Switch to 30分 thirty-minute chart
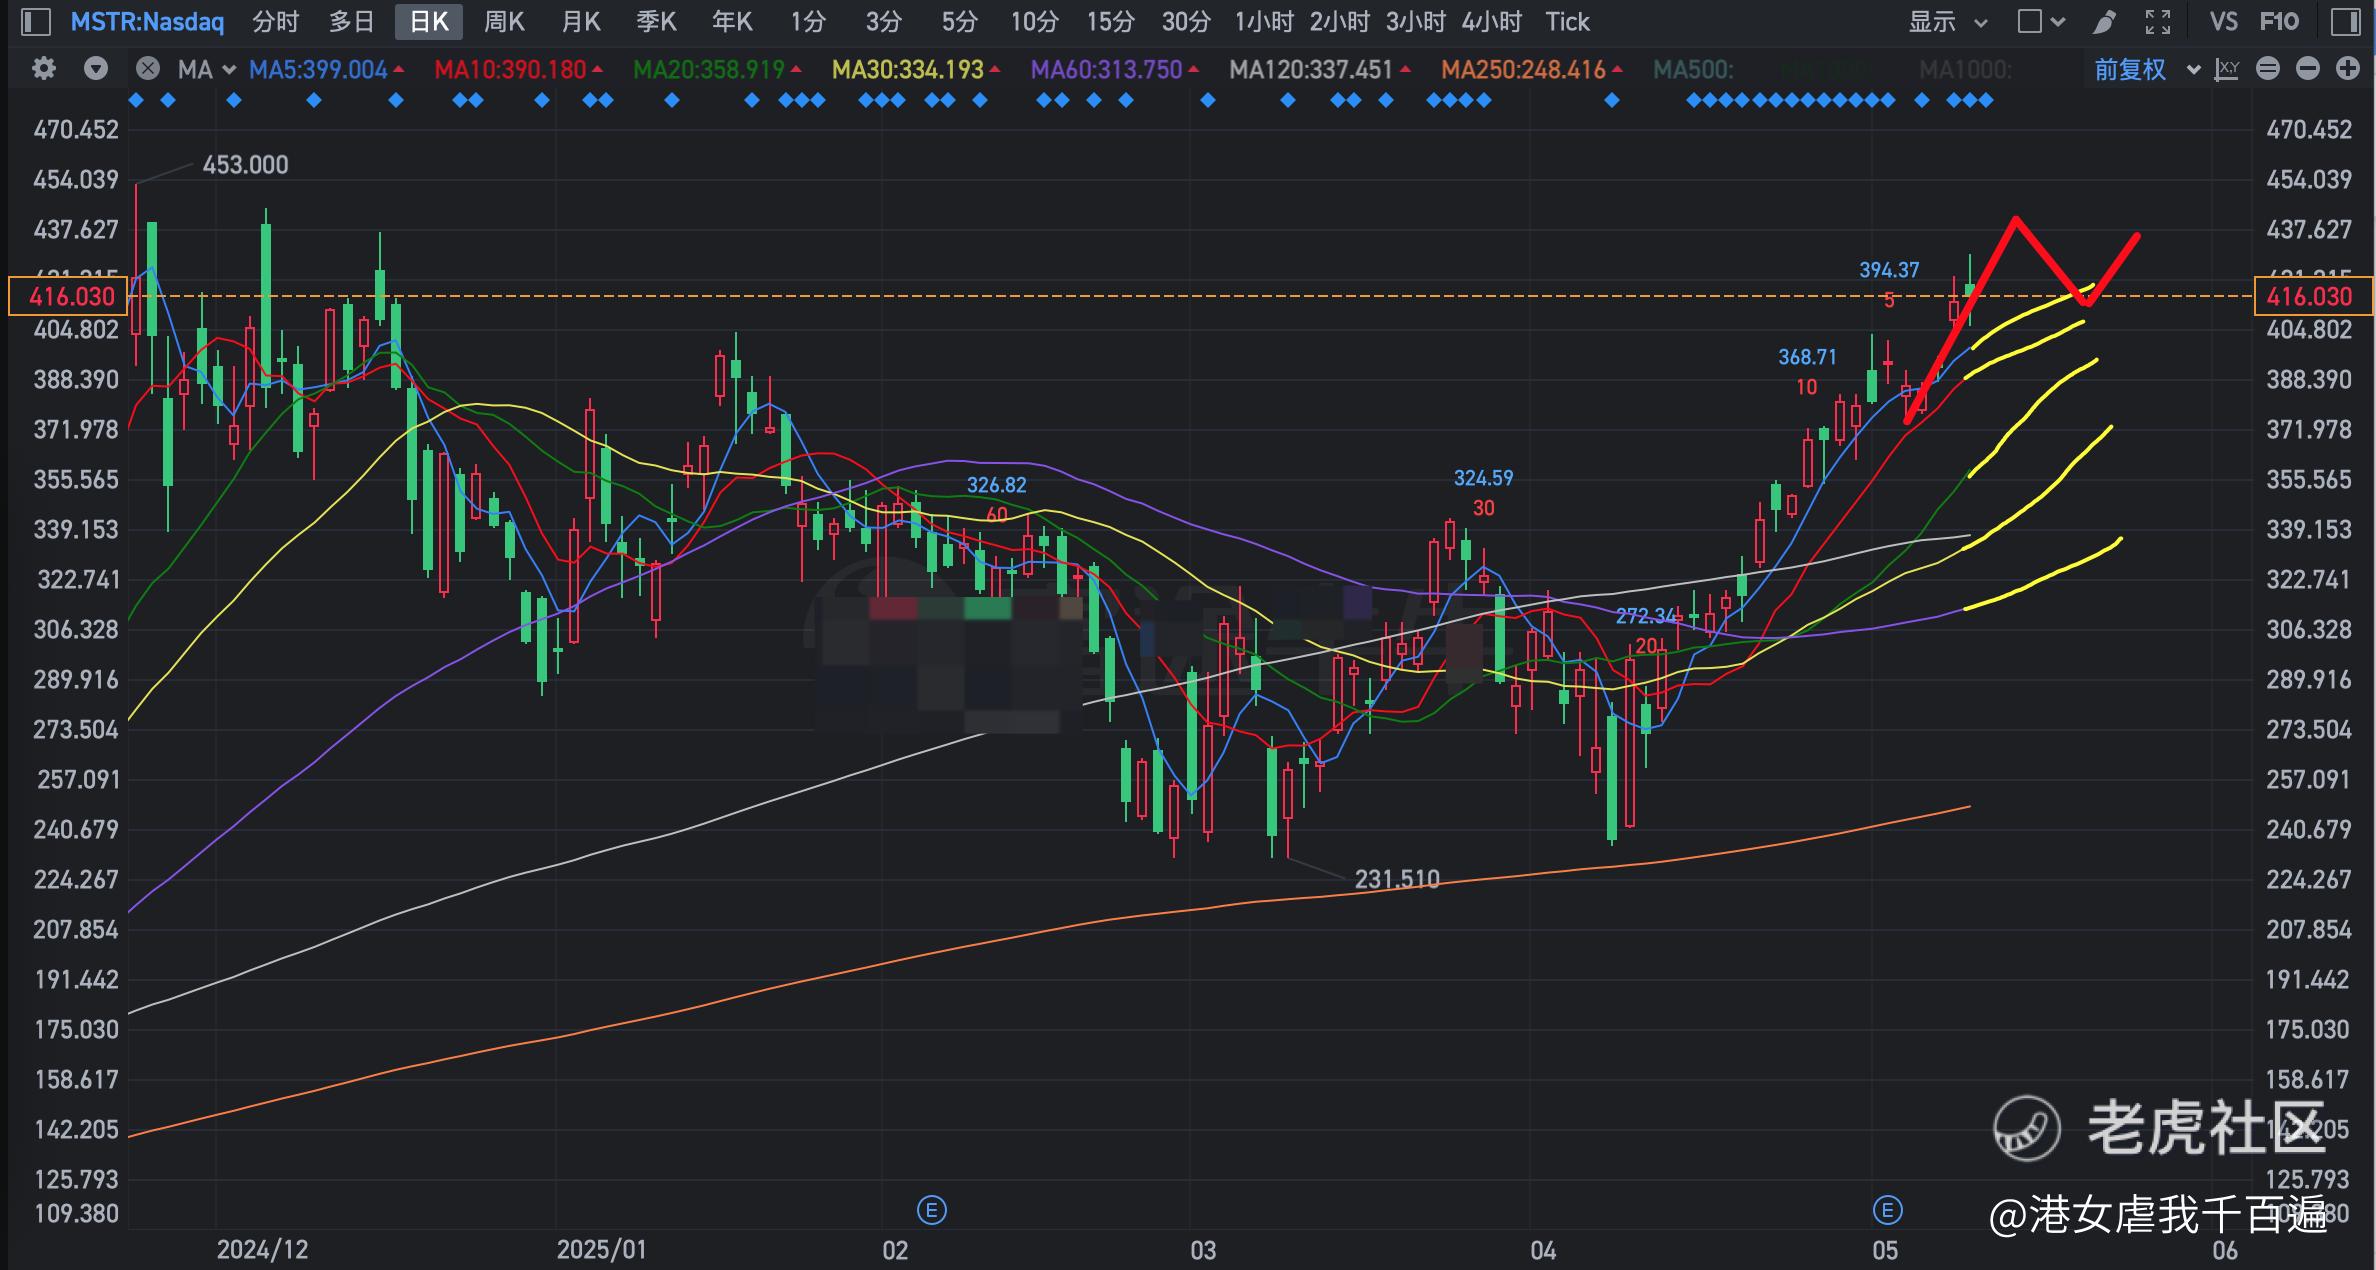This screenshot has height=1270, width=2376. point(1187,21)
